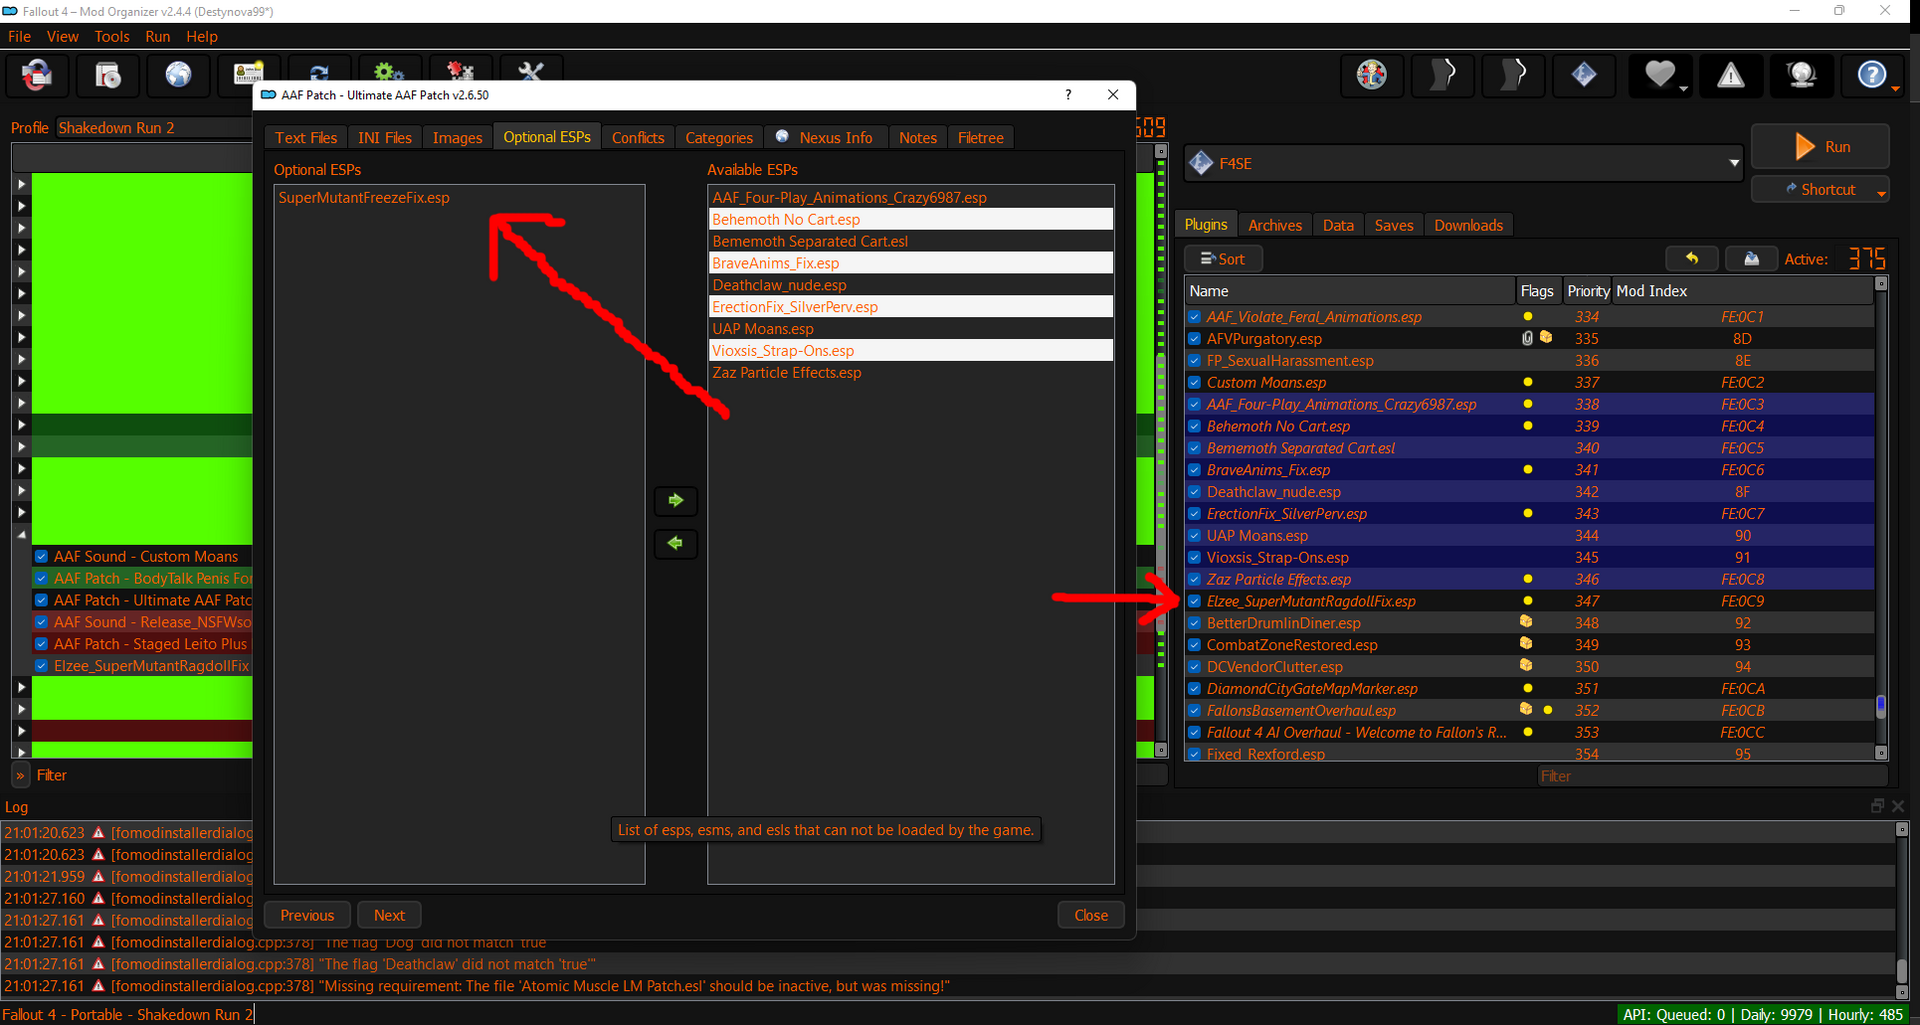Image resolution: width=1920 pixels, height=1025 pixels.
Task: Click archive box flag on DCVendorClutter.esp row
Action: click(x=1527, y=666)
